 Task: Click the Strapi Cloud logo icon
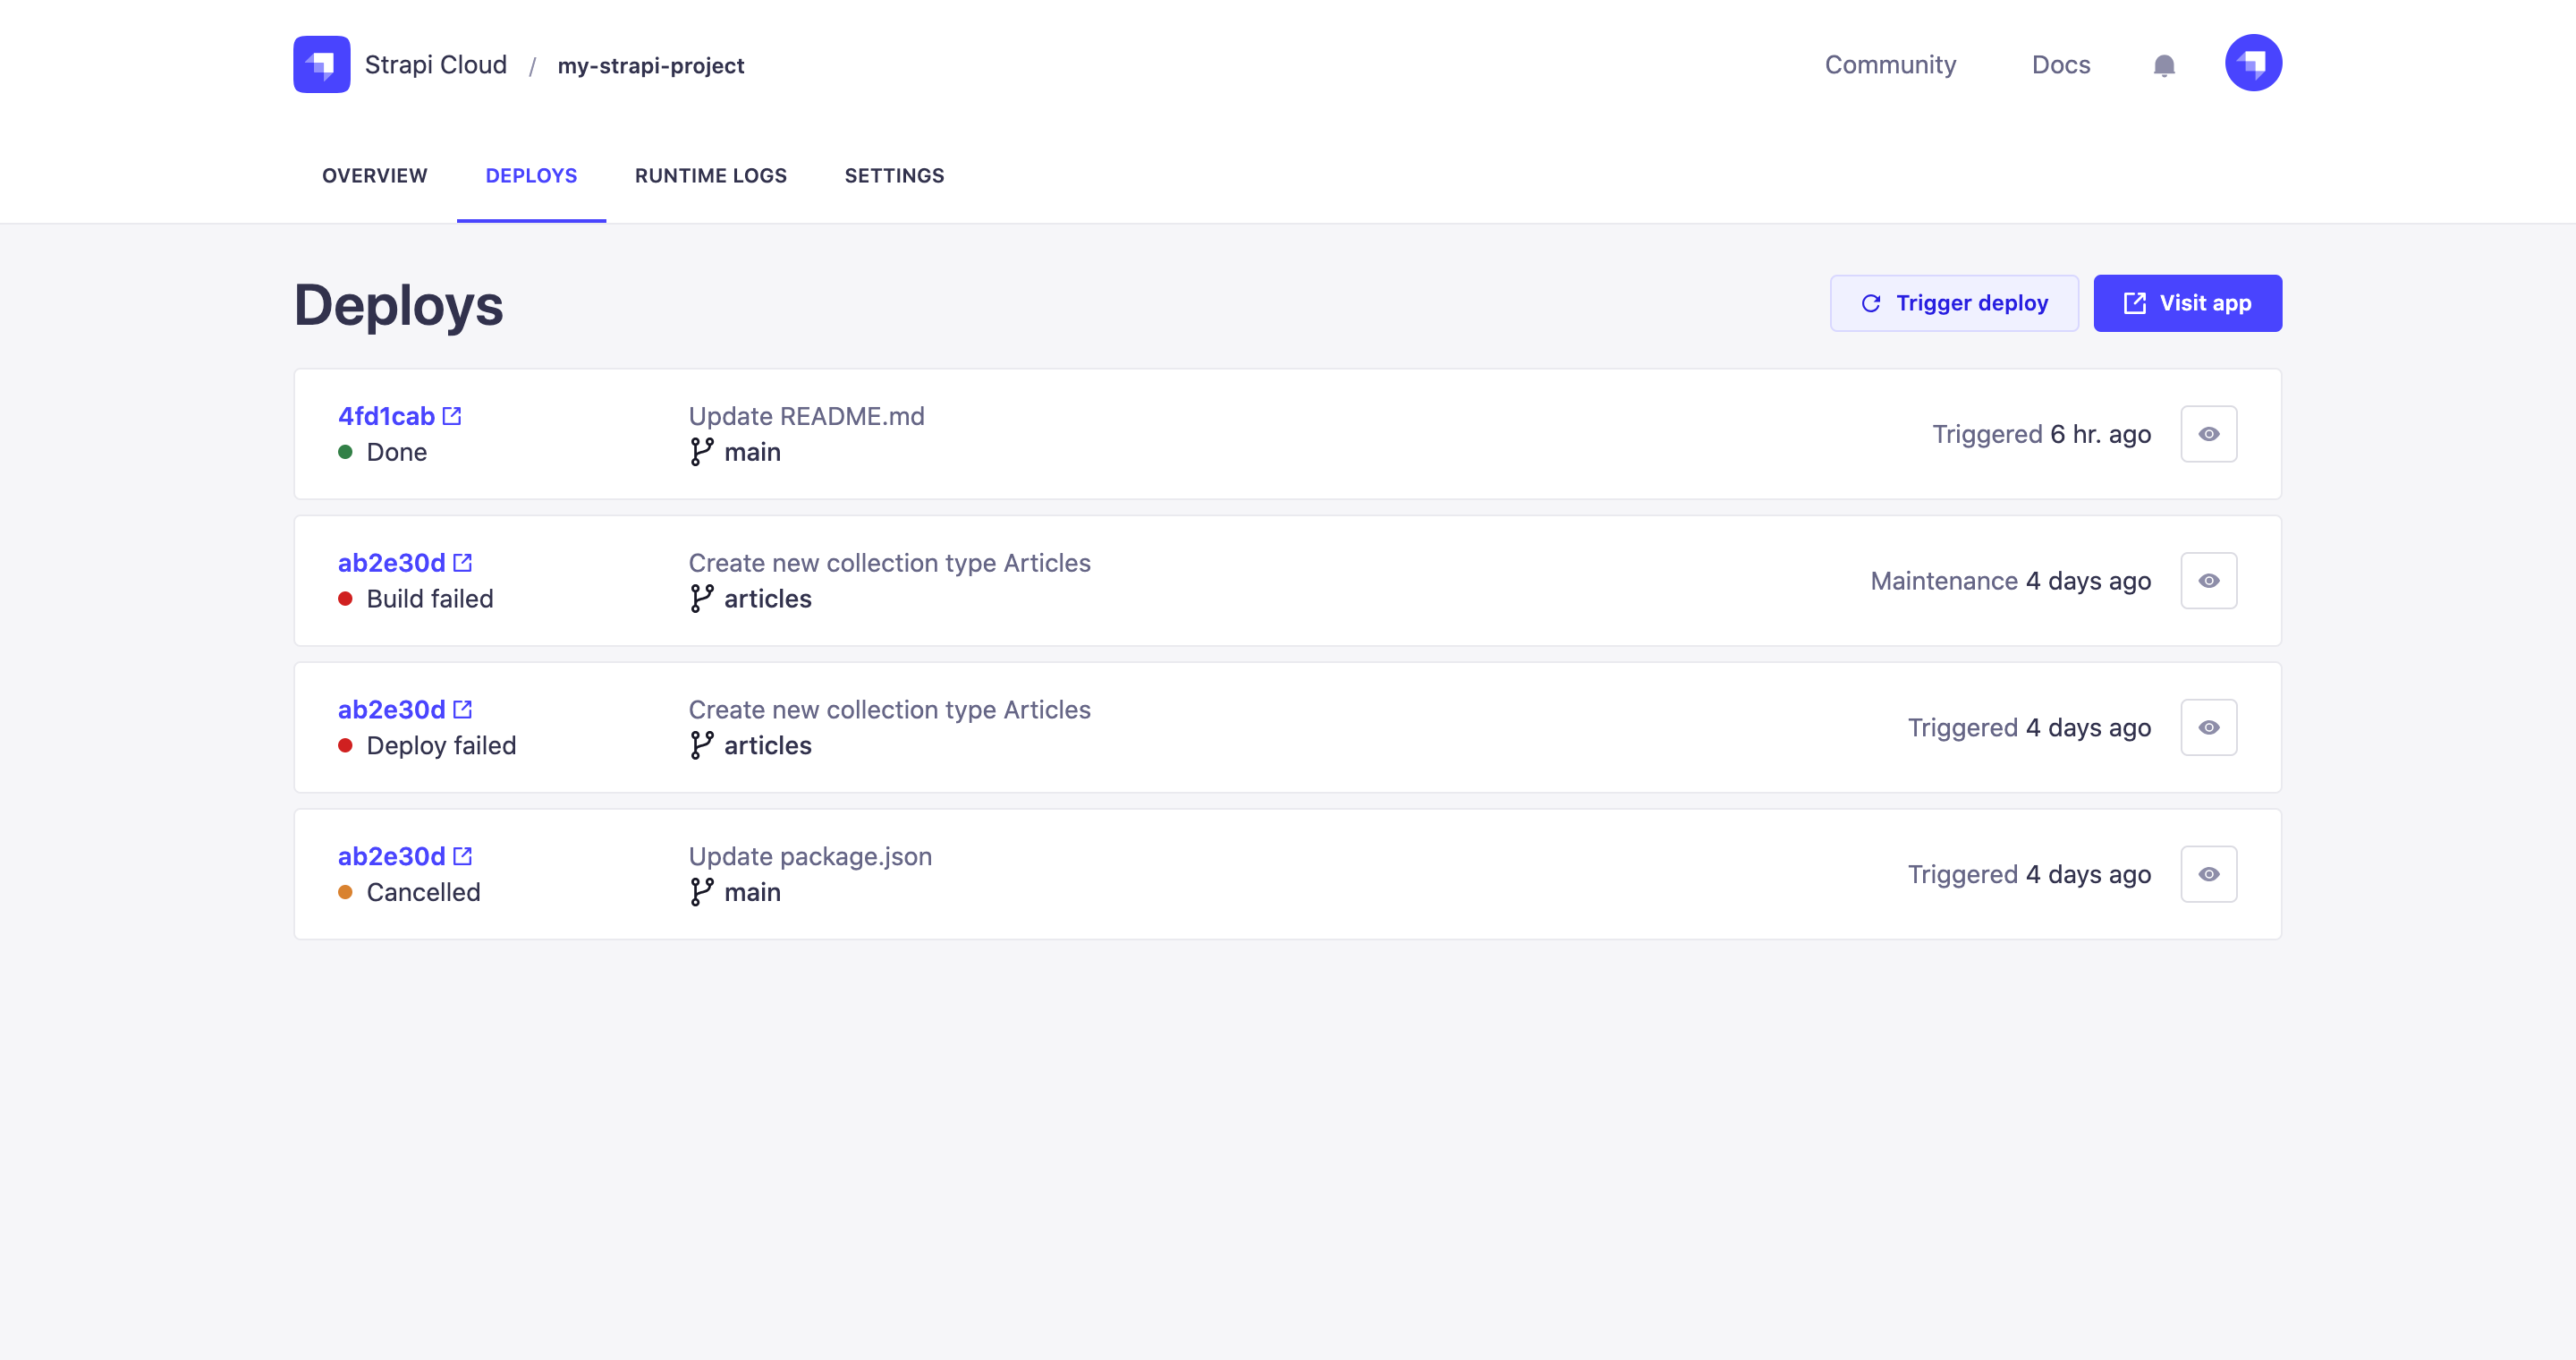(321, 64)
